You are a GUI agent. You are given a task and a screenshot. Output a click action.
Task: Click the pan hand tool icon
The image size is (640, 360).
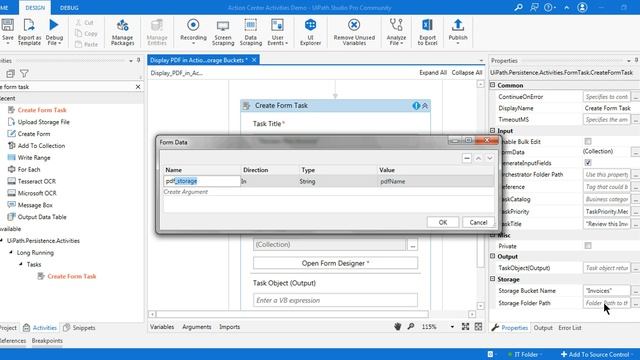[398, 327]
